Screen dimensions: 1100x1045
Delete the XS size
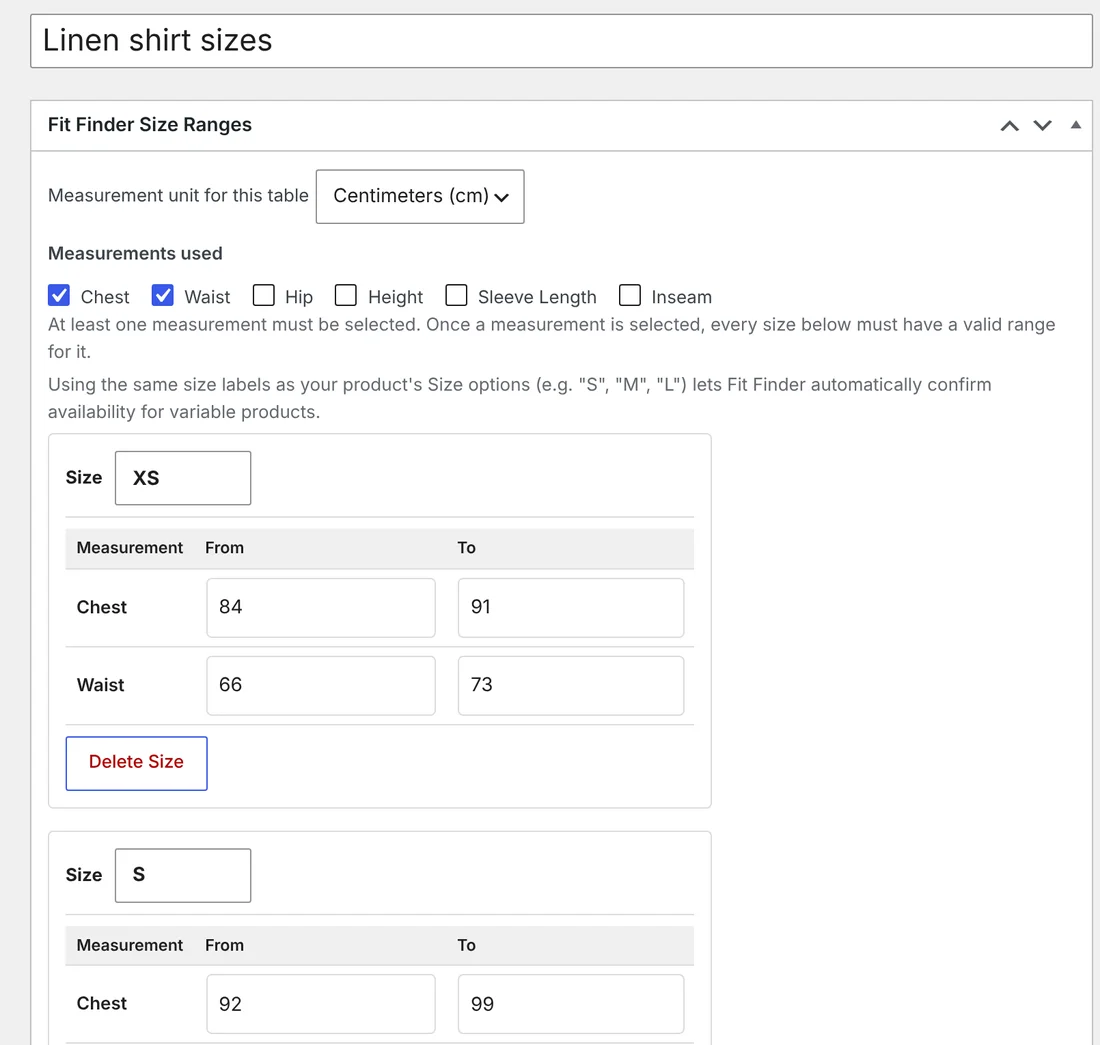coord(137,763)
